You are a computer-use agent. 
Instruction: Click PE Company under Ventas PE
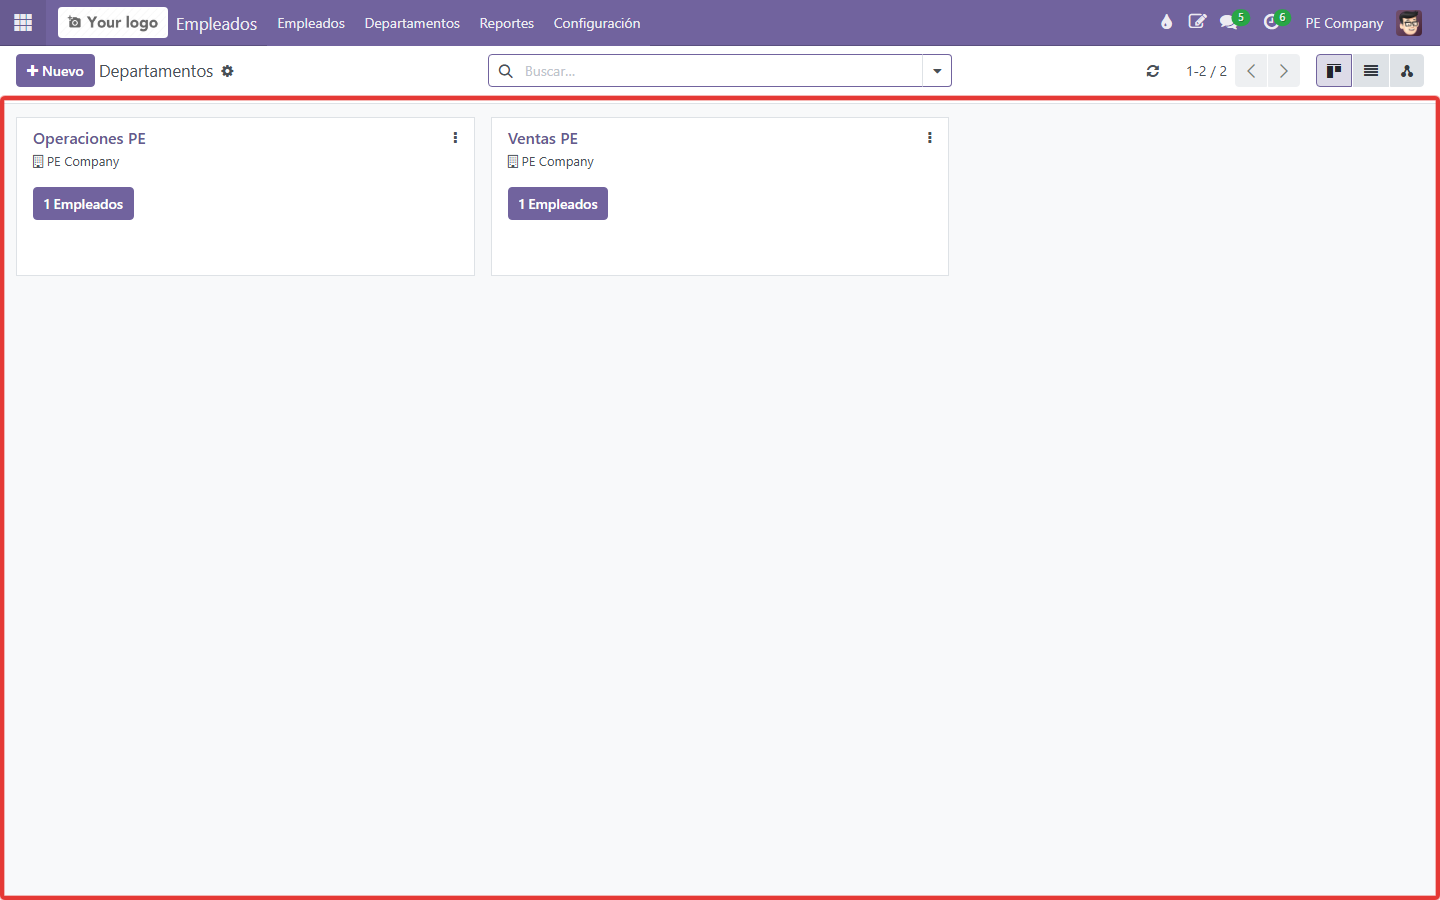pyautogui.click(x=558, y=162)
